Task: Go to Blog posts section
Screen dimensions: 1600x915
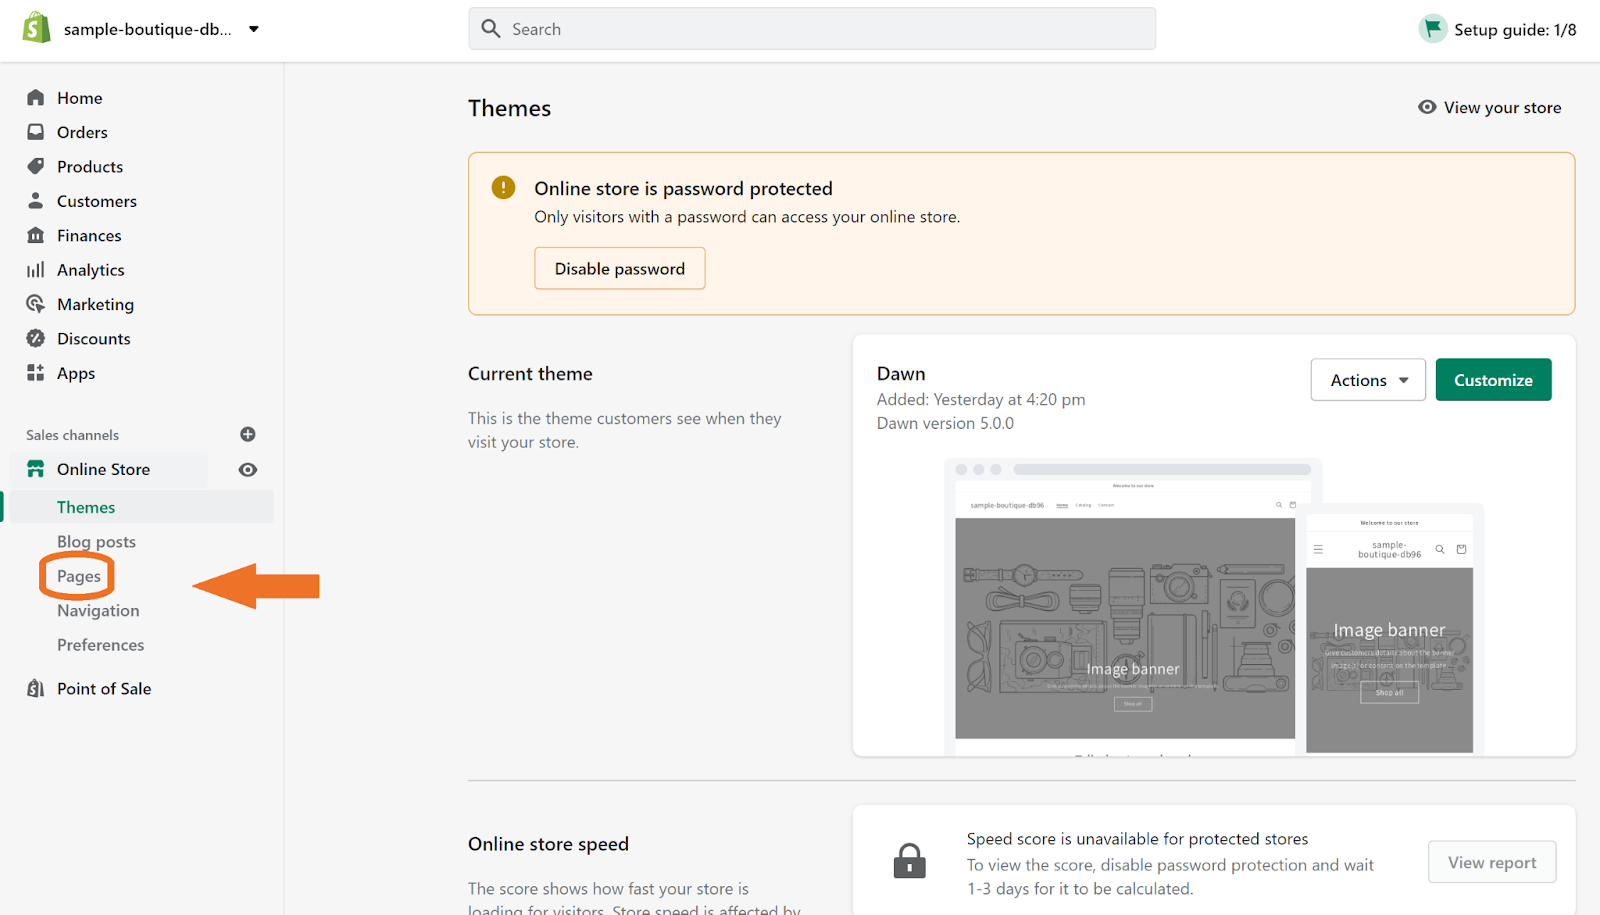Action: click(x=96, y=542)
